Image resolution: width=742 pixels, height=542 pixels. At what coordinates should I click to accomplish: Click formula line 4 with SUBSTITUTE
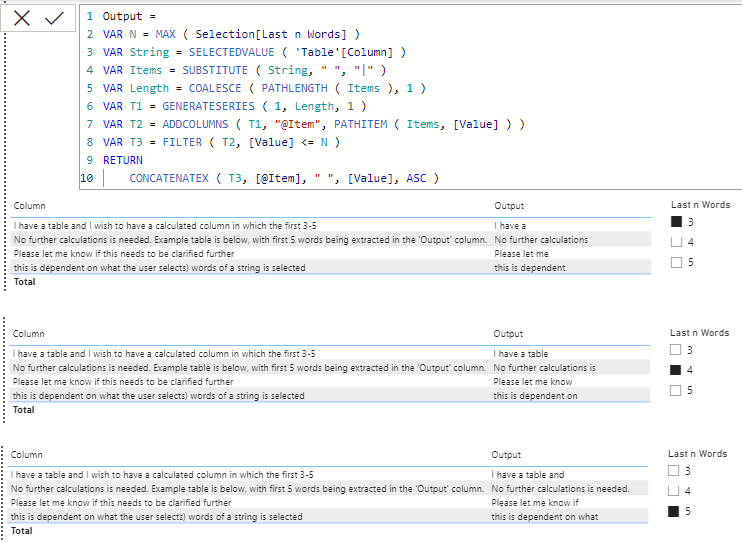pyautogui.click(x=244, y=70)
